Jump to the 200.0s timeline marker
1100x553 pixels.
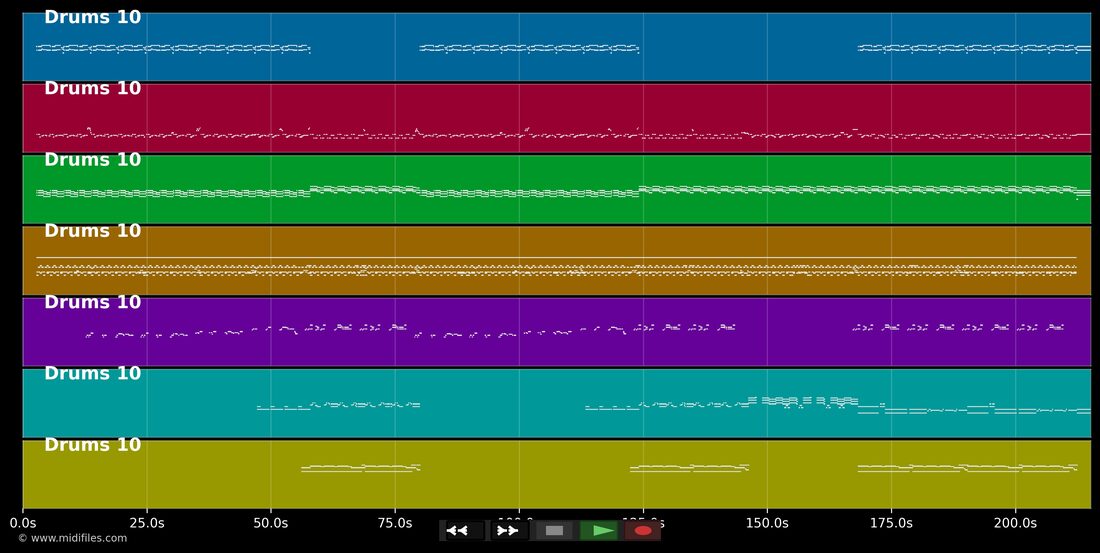pos(1015,523)
